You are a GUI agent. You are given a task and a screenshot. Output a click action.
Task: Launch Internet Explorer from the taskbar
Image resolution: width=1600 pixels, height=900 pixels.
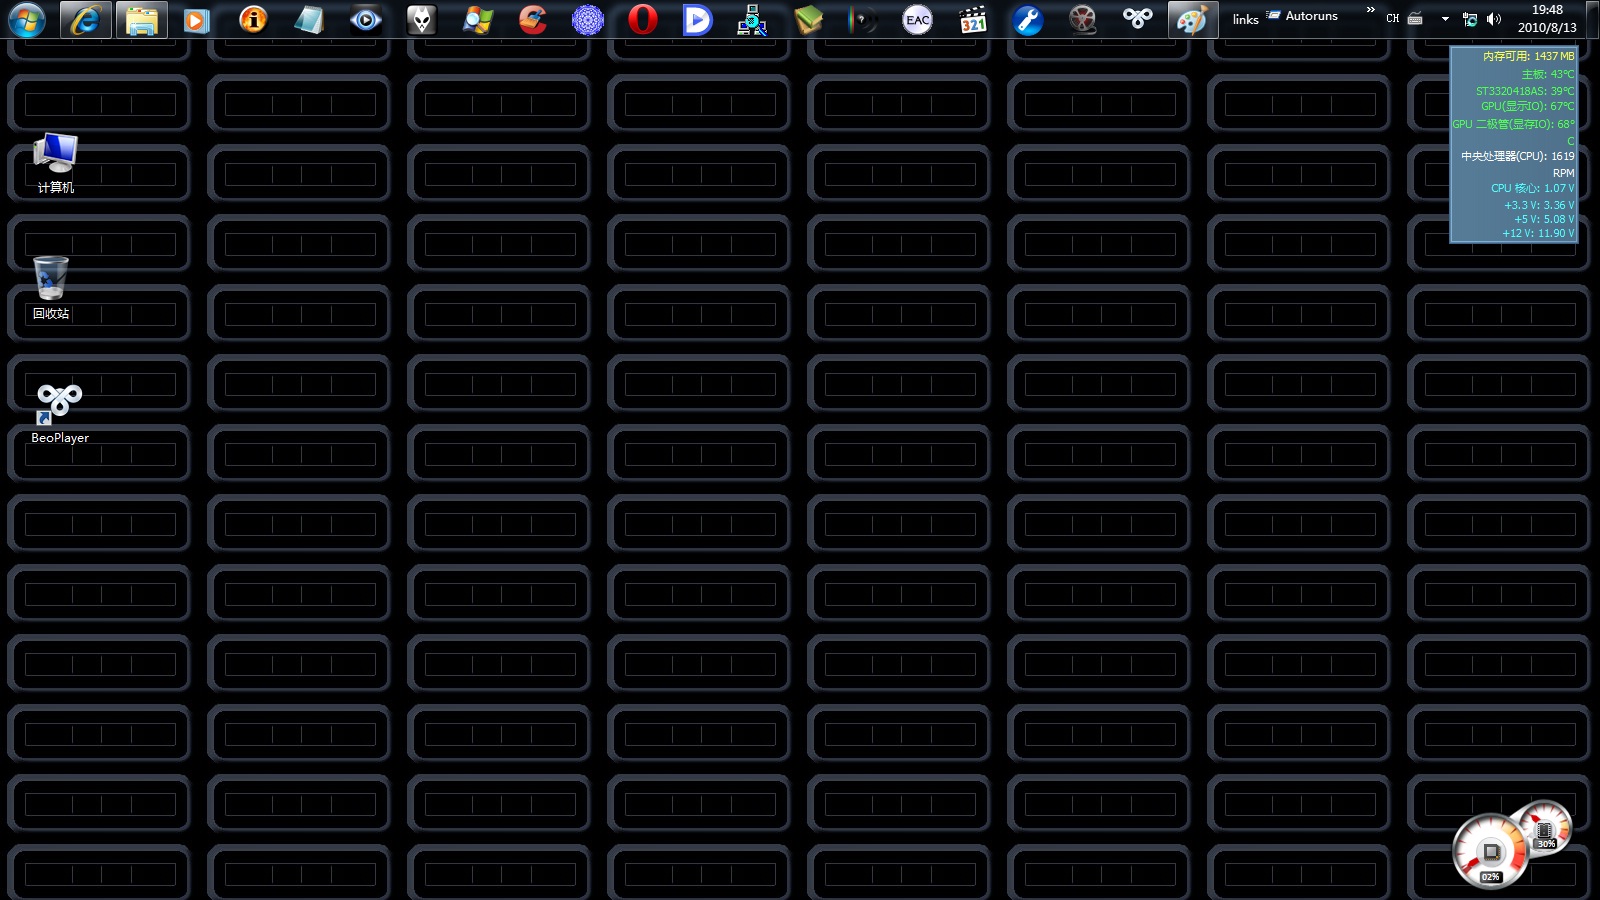86,19
